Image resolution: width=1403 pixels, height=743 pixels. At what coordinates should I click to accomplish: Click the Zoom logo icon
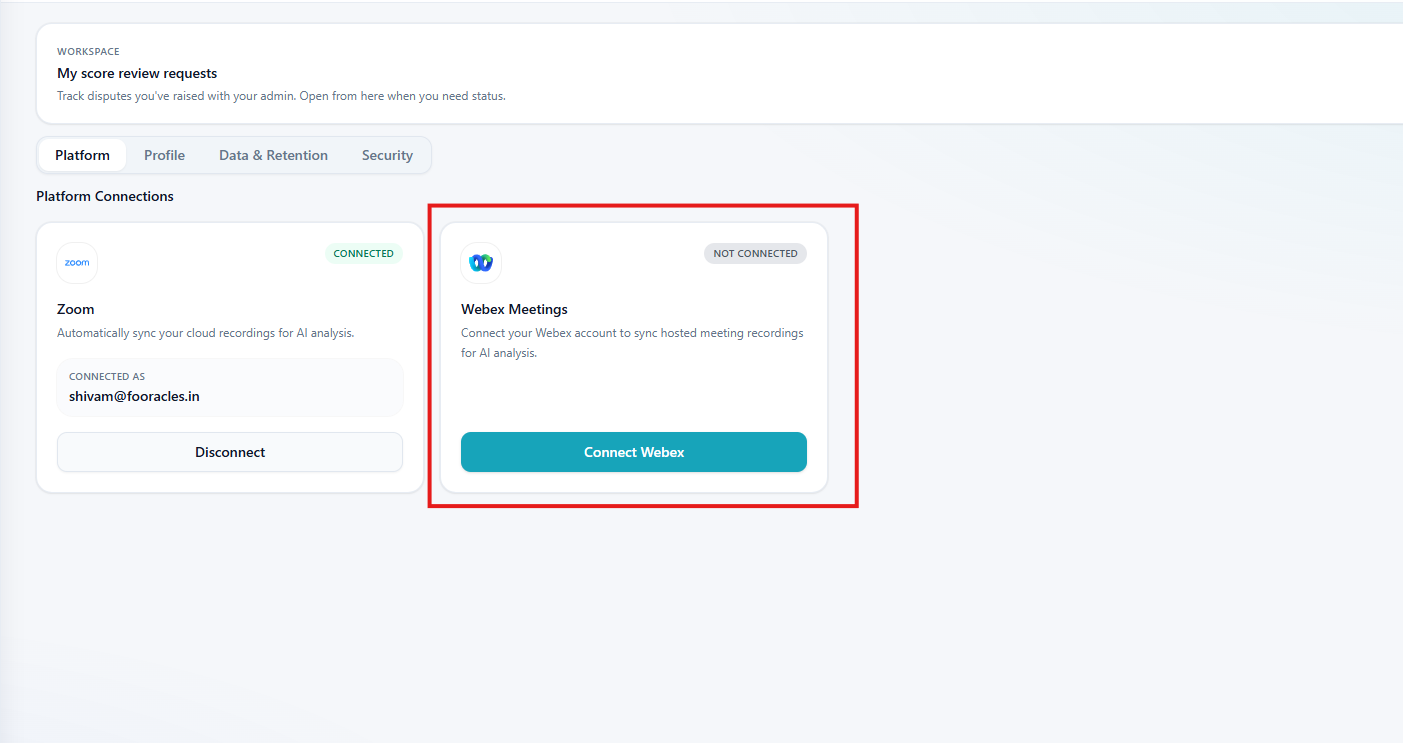pos(77,263)
